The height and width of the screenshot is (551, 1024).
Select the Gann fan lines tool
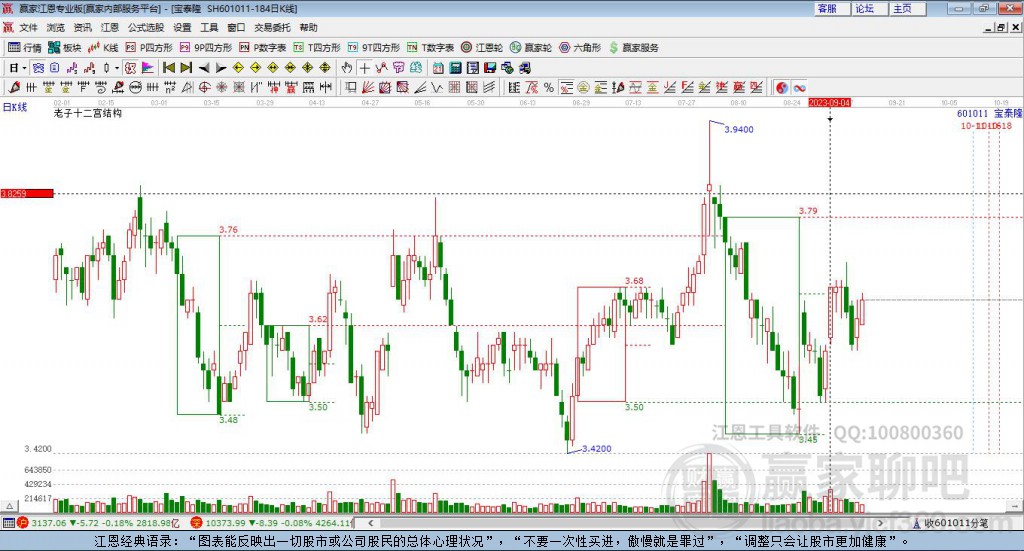(x=368, y=87)
